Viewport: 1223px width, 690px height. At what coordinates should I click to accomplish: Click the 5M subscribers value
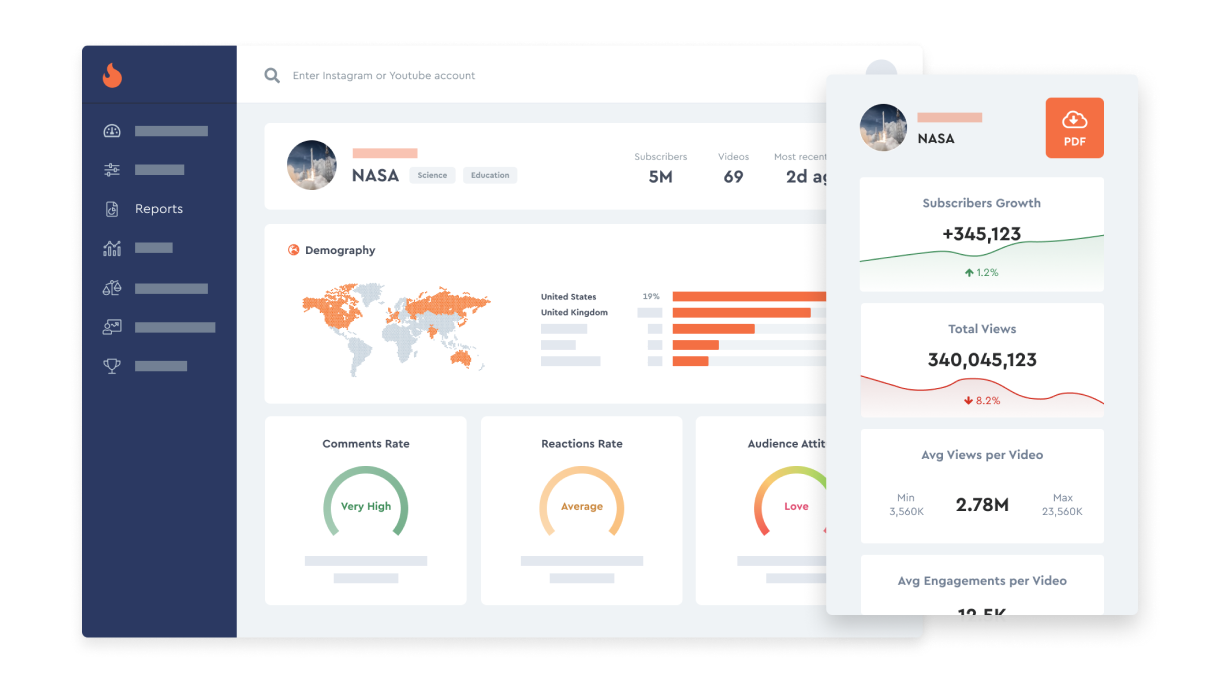point(660,177)
